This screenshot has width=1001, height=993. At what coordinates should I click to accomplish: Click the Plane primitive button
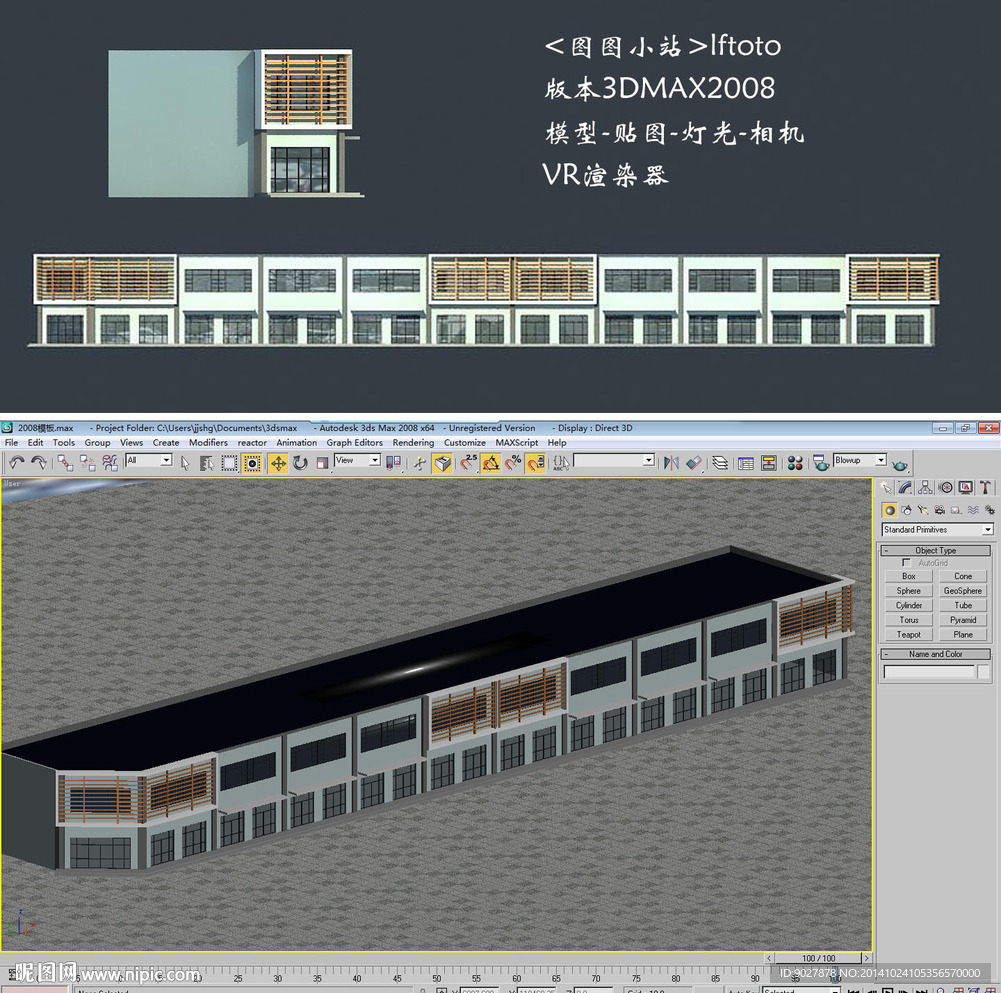tap(963, 635)
